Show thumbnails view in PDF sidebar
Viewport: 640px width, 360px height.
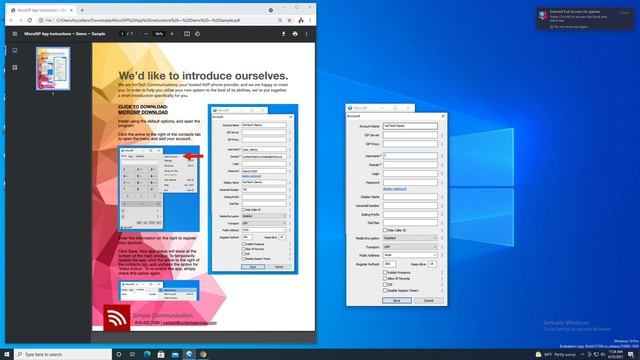point(15,51)
